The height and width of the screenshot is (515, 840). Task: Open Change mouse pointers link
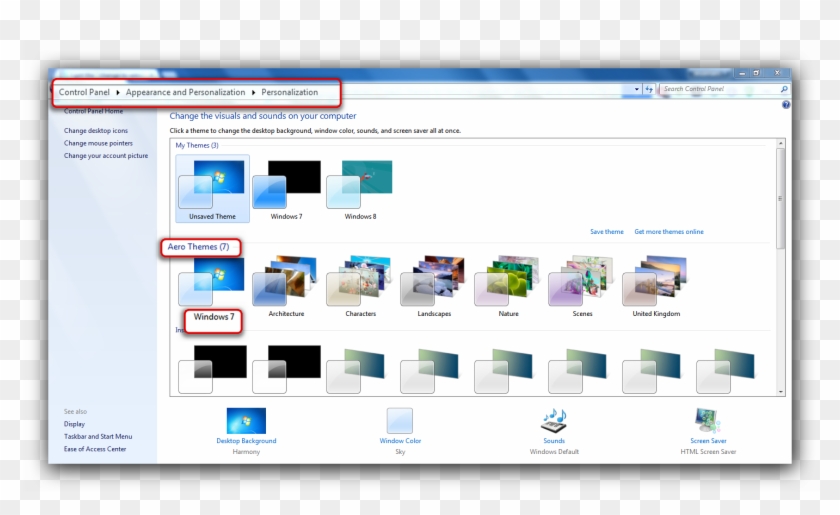(98, 143)
